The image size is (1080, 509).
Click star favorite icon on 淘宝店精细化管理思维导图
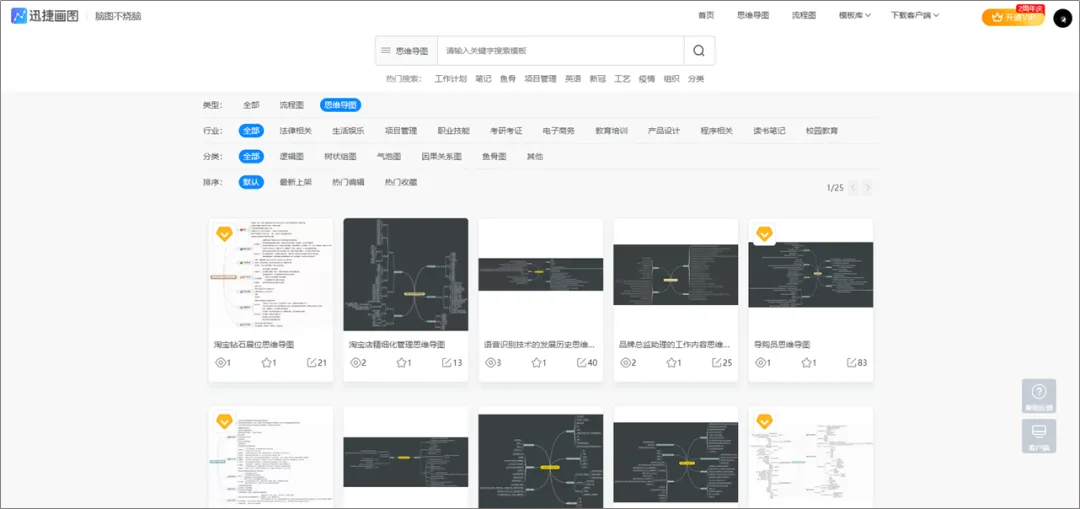(401, 362)
